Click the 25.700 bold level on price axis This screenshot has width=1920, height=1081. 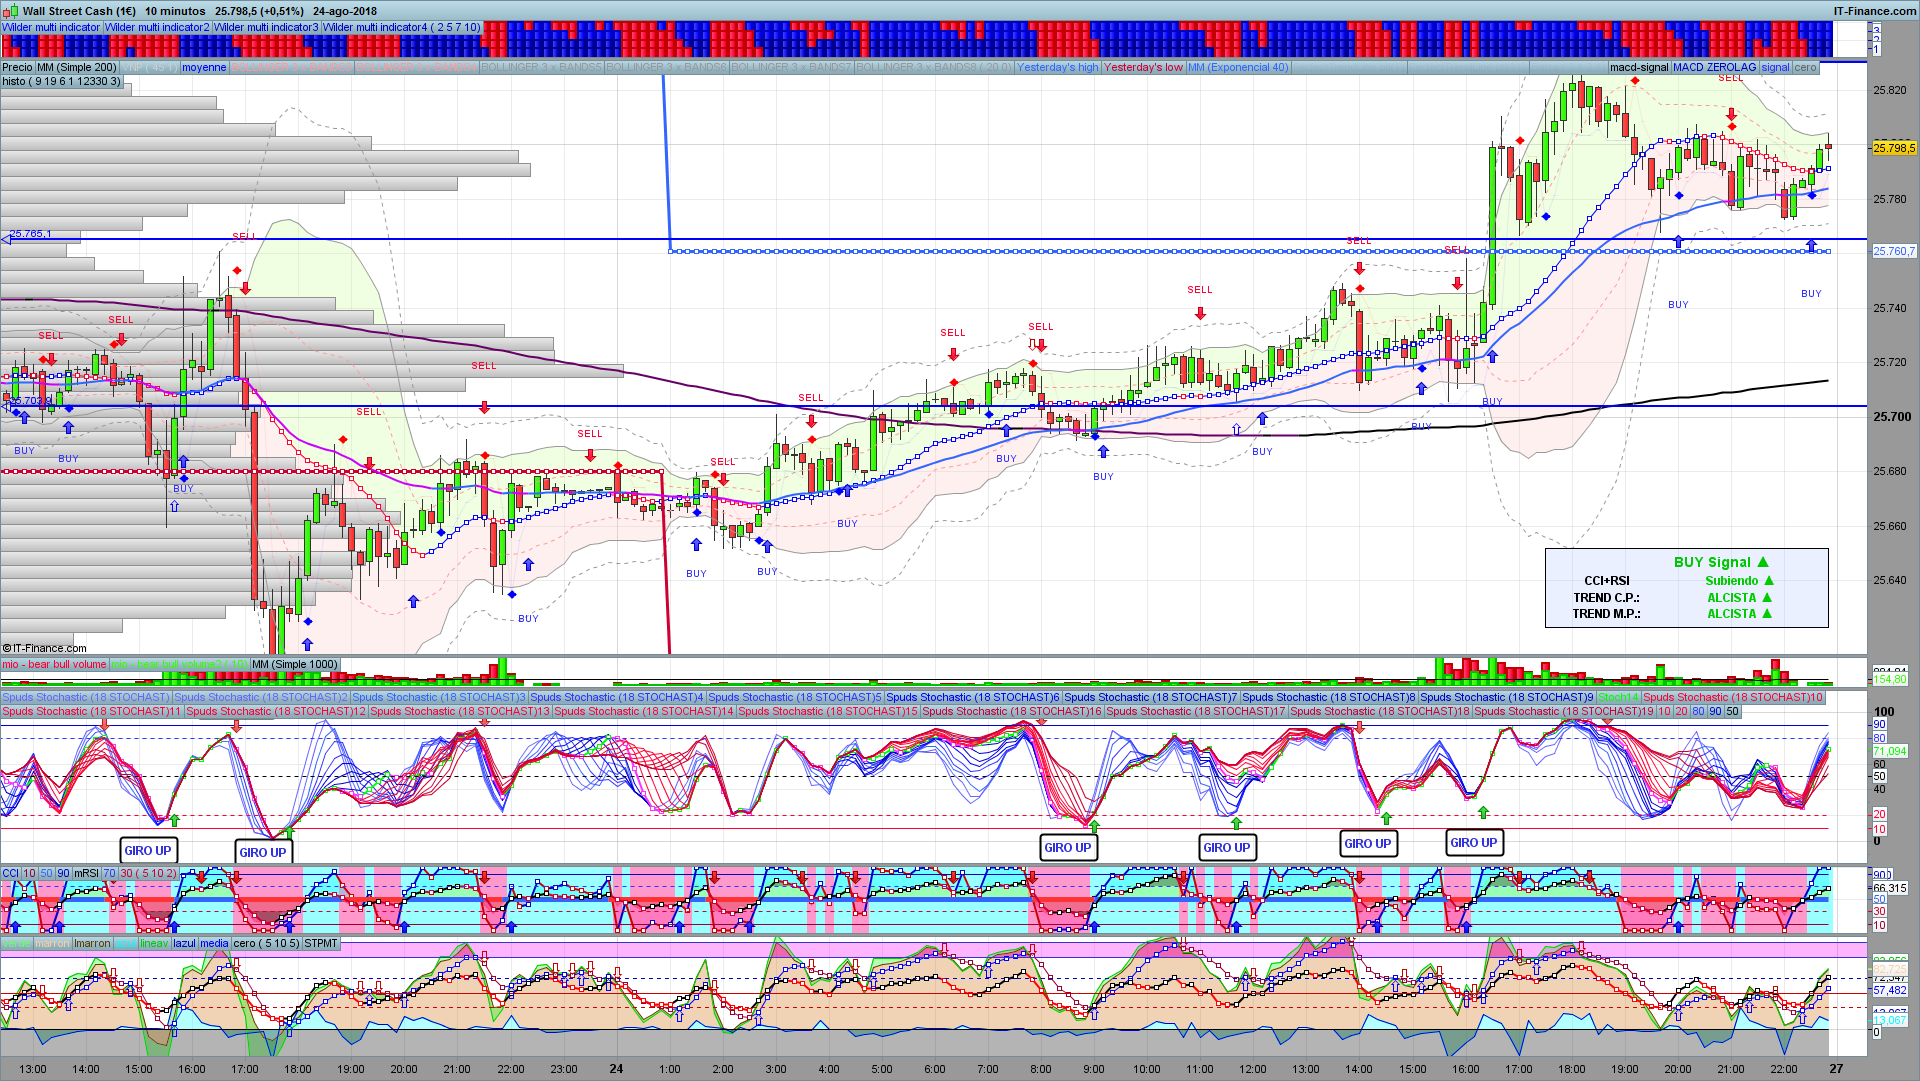(1892, 417)
